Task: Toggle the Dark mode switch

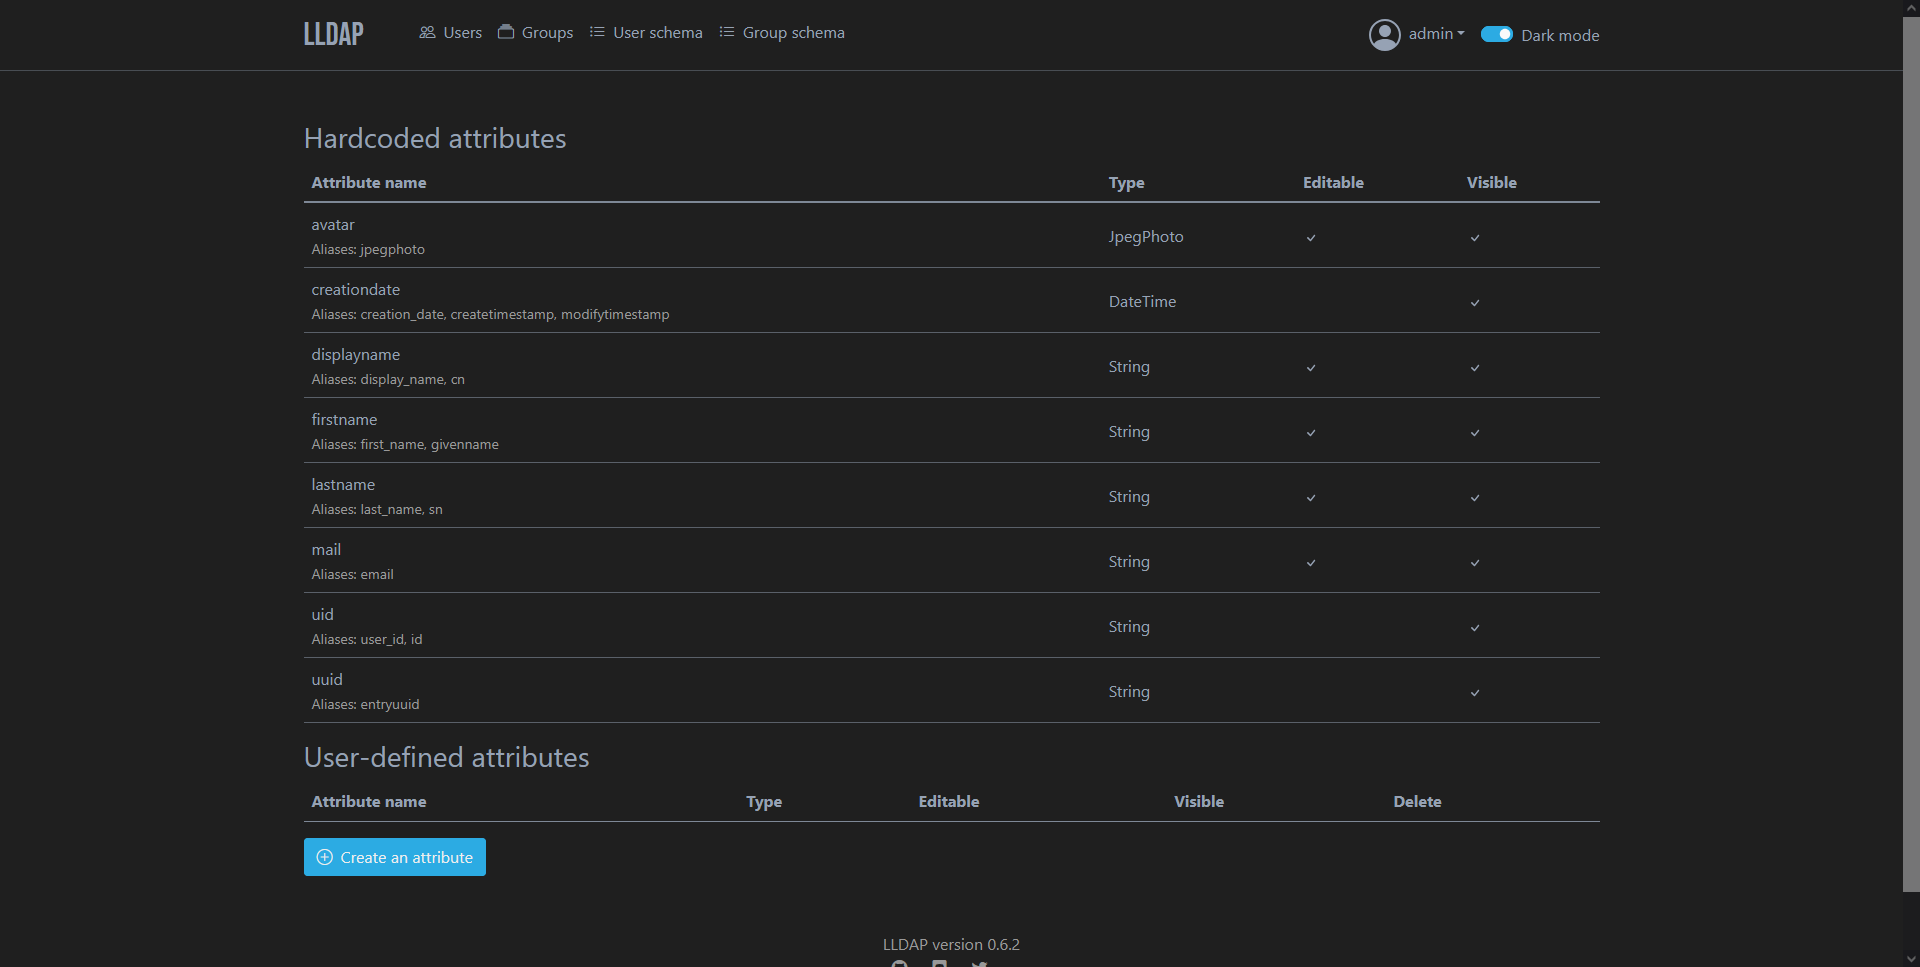Action: 1496,35
